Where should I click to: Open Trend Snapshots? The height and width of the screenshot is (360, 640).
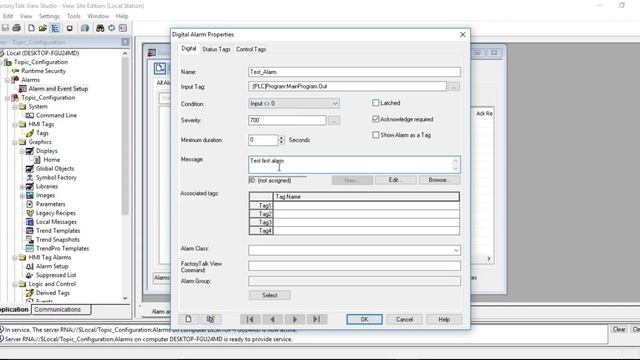[58, 240]
